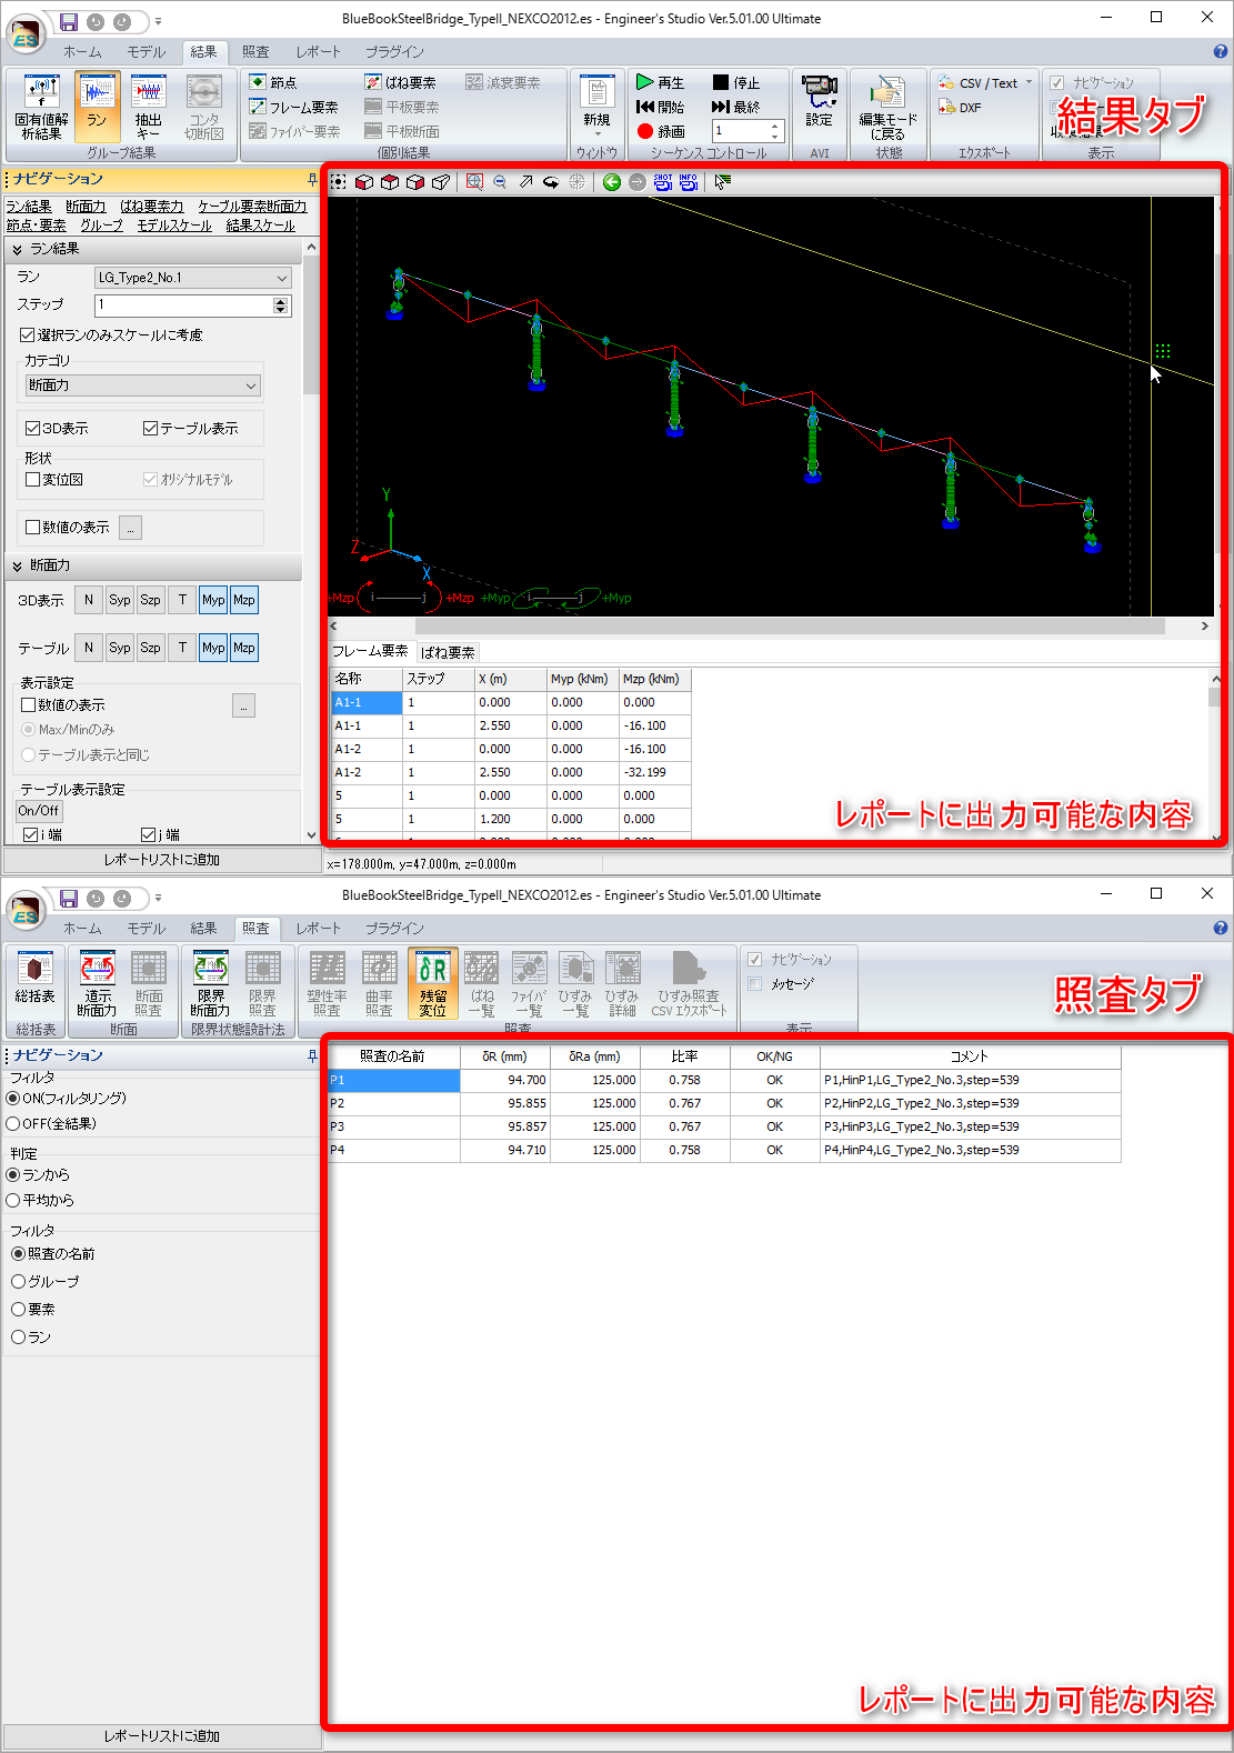Open help icon in upper window
The height and width of the screenshot is (1753, 1234).
pyautogui.click(x=1220, y=51)
